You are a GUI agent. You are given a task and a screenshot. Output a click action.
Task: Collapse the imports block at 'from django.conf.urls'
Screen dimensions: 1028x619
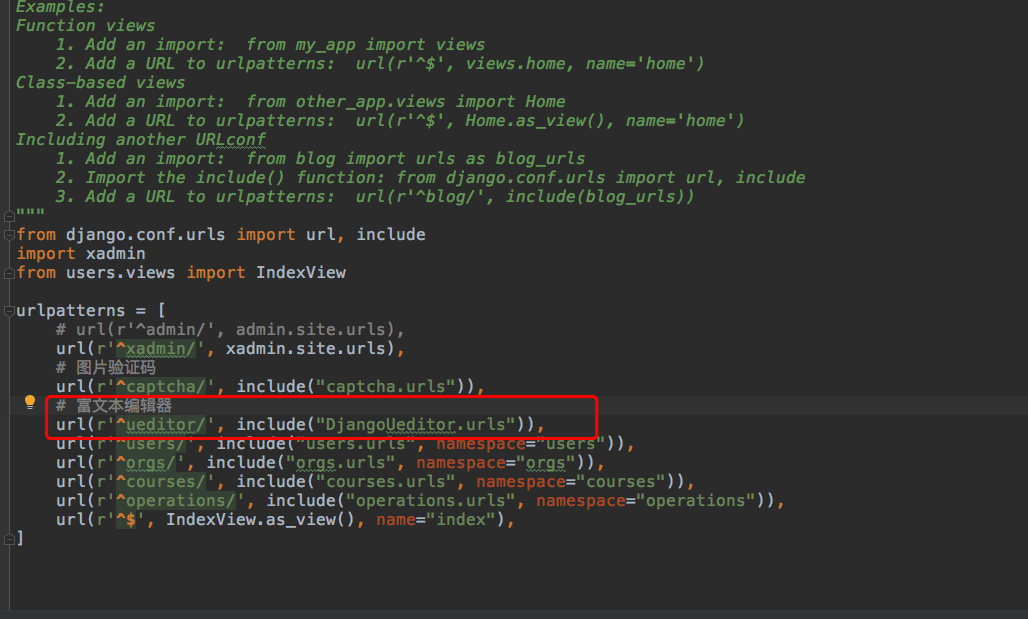(9, 235)
